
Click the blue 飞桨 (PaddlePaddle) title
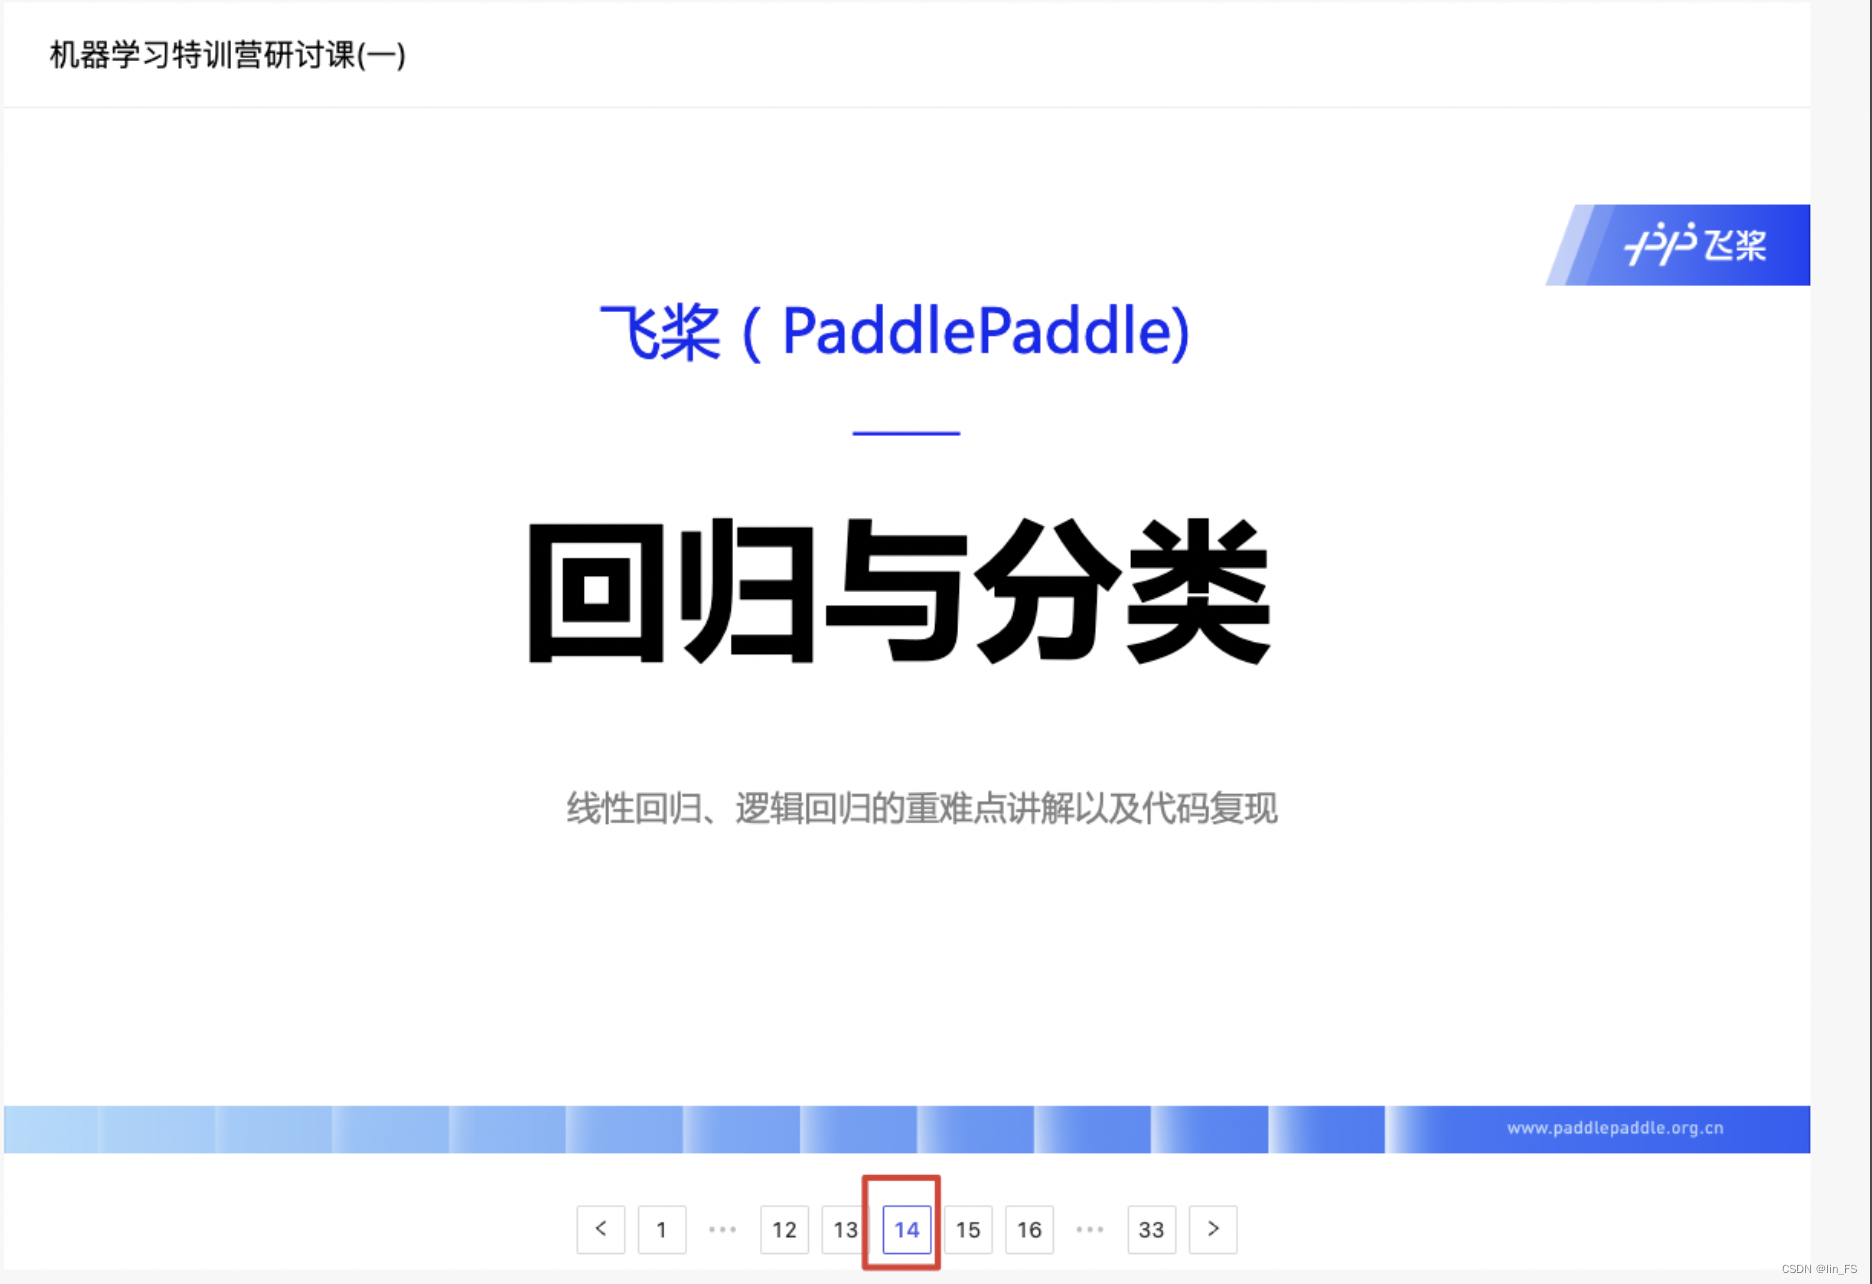895,332
